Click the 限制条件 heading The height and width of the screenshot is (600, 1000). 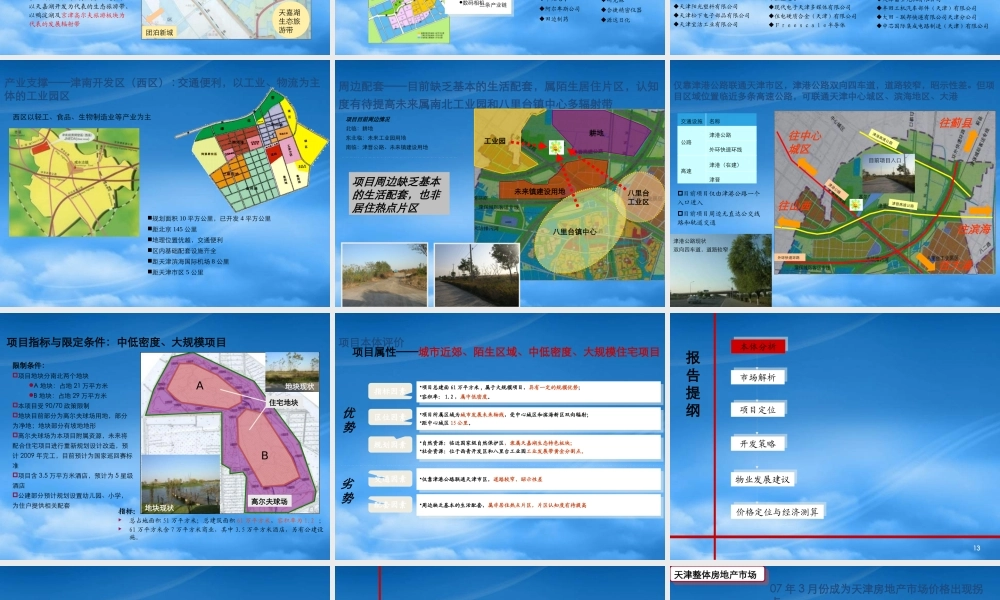coord(28,365)
